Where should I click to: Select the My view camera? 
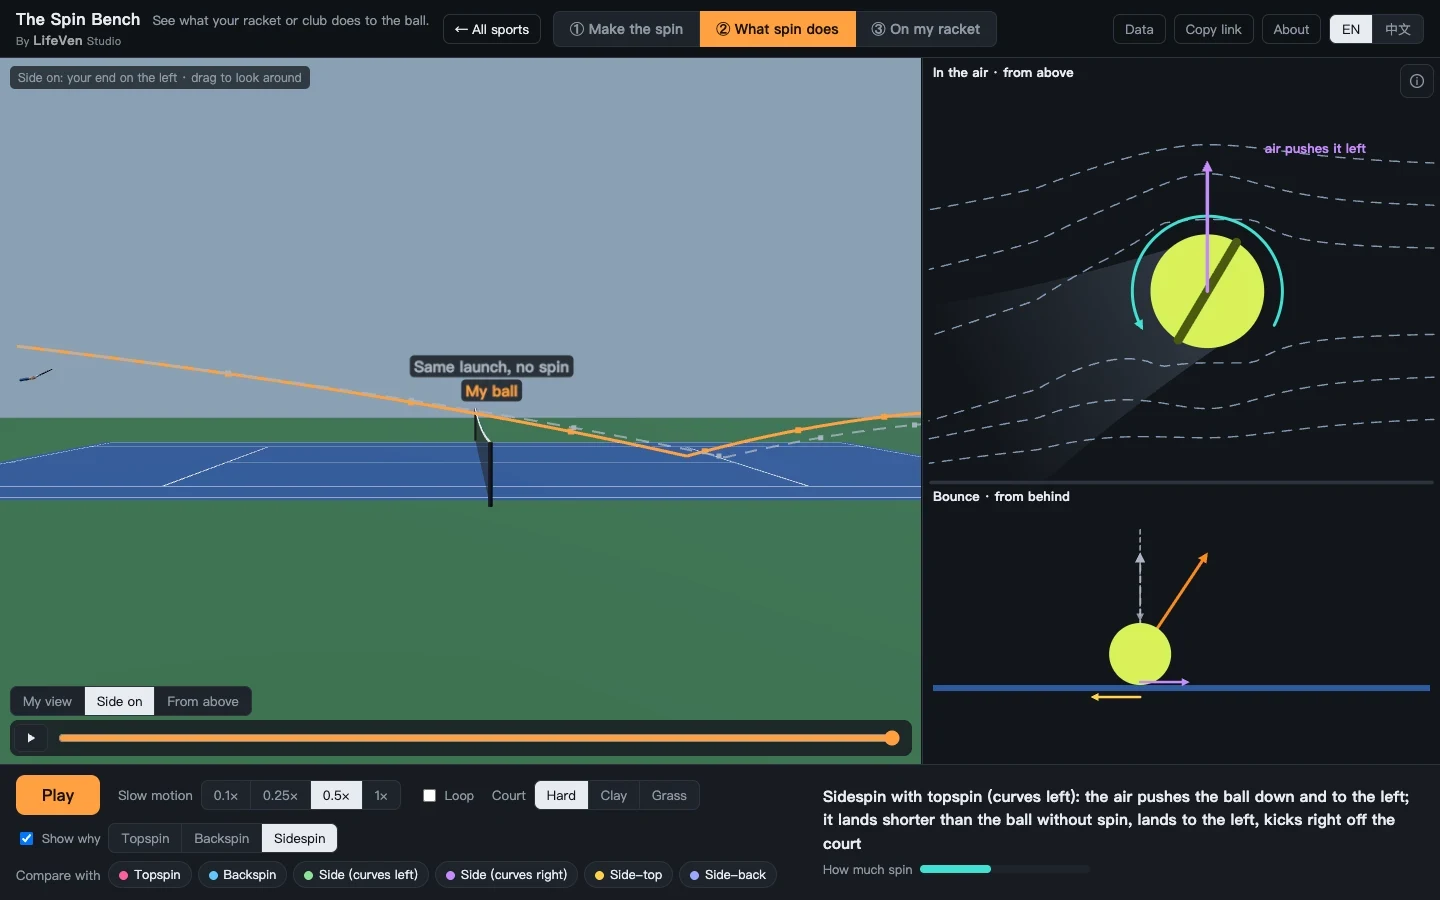pyautogui.click(x=48, y=701)
